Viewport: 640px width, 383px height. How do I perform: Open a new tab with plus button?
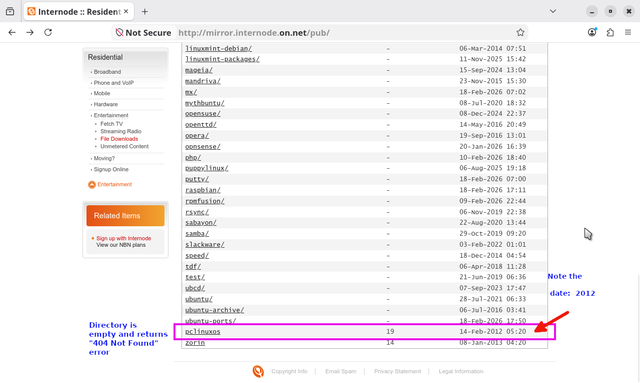click(x=144, y=11)
